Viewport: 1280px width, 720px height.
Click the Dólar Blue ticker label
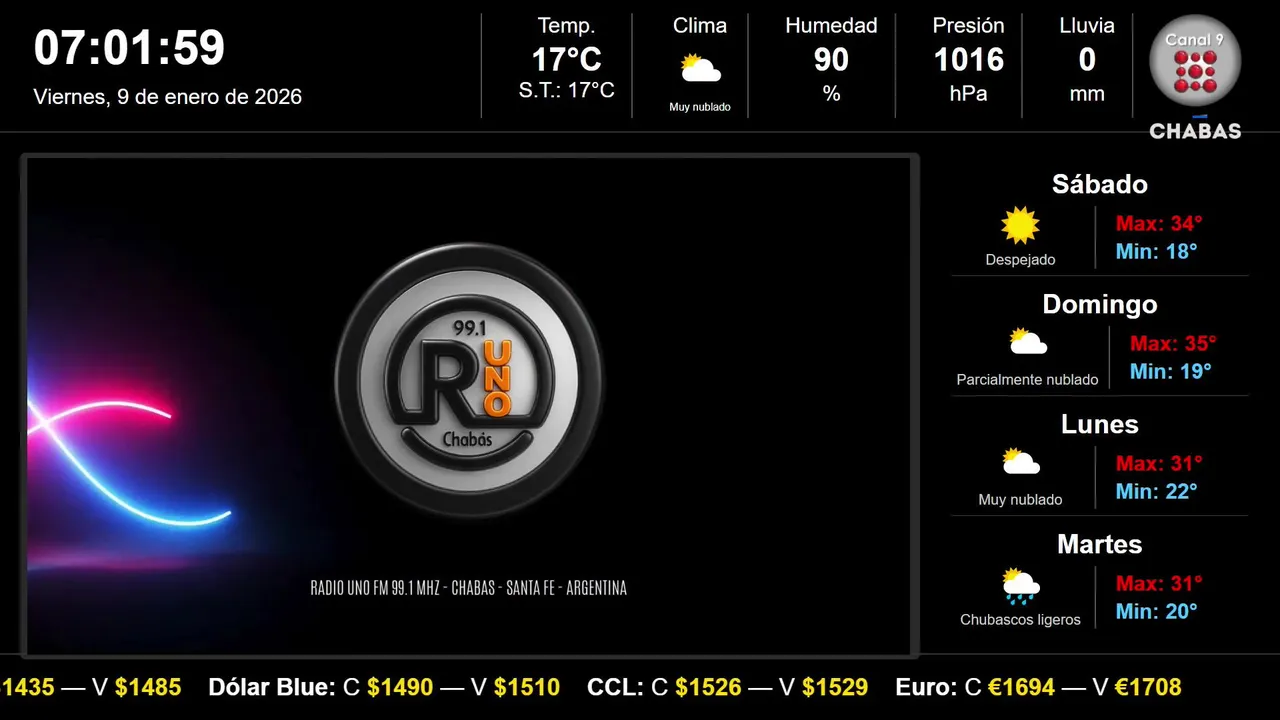pos(272,687)
